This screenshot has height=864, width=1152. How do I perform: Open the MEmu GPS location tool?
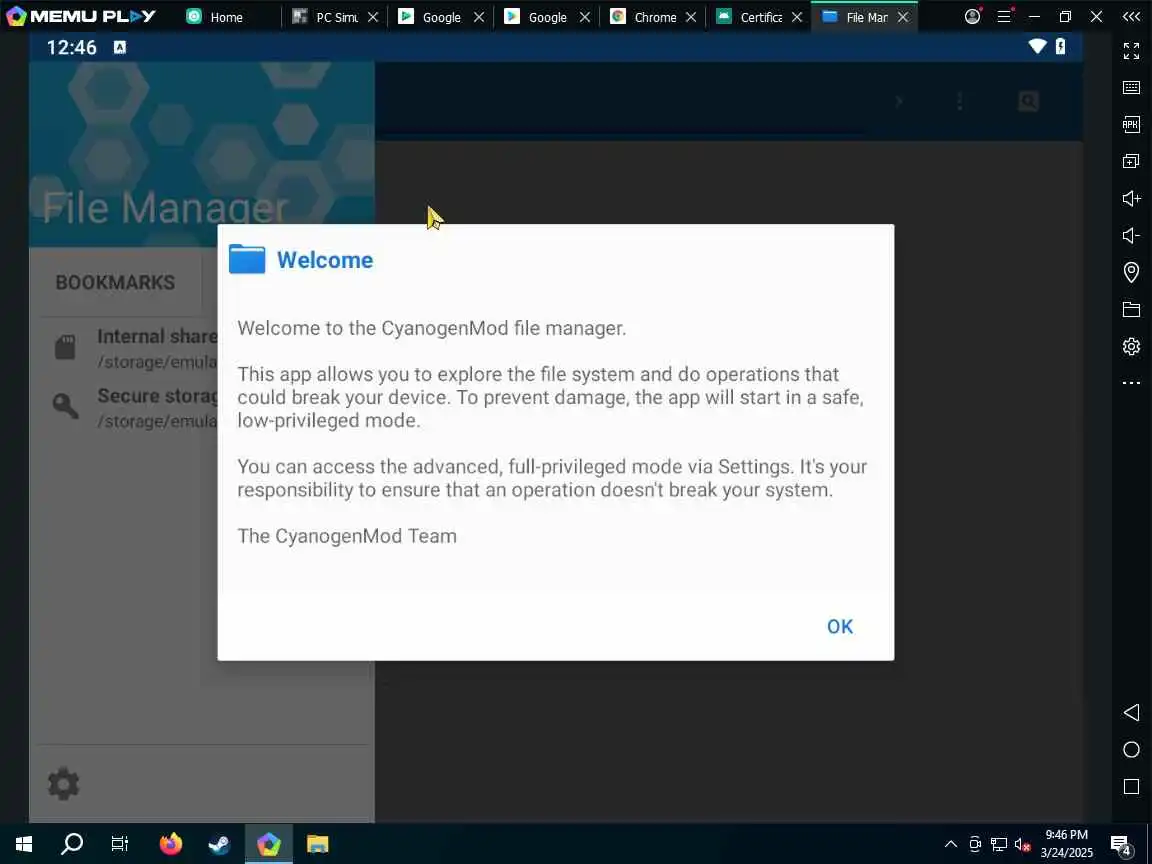pyautogui.click(x=1131, y=273)
